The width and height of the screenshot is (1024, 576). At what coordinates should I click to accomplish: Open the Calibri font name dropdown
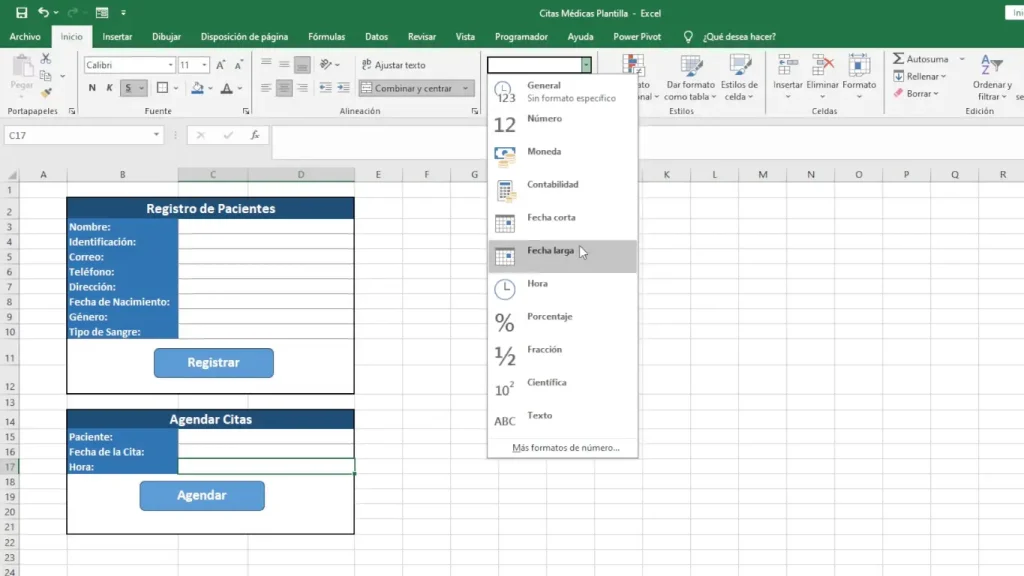click(170, 65)
